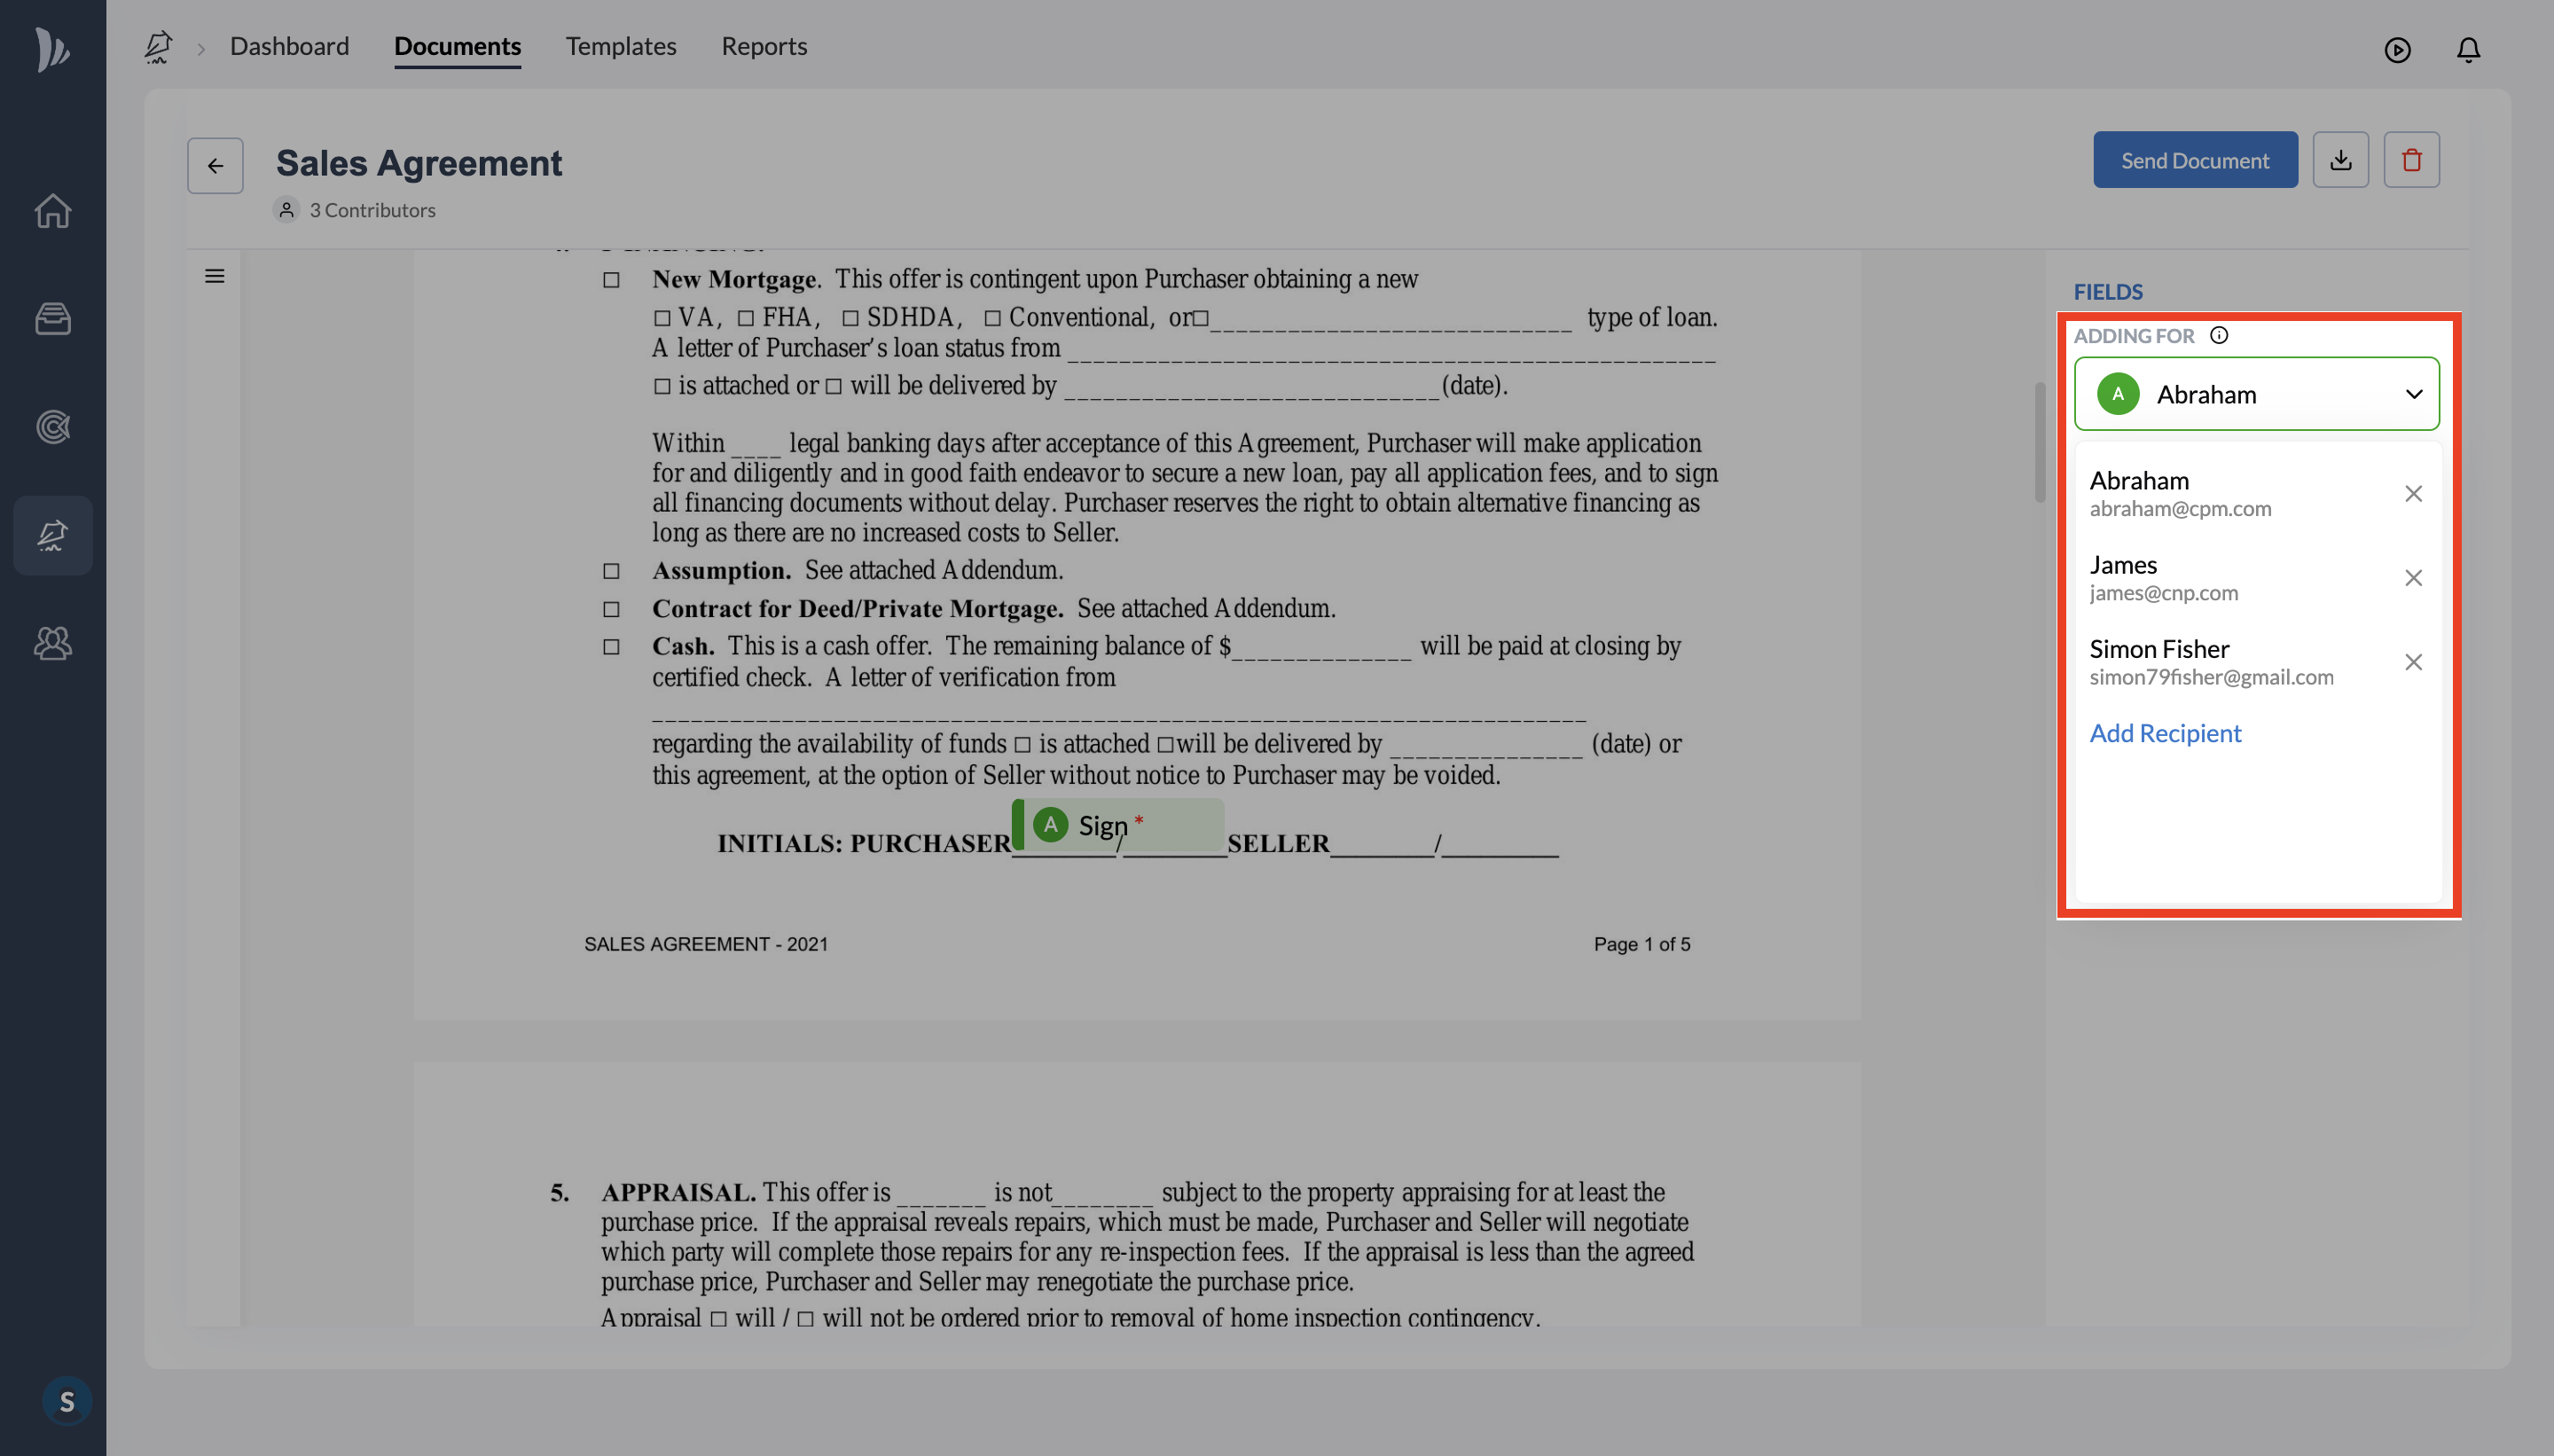
Task: Open the Reports tab
Action: [x=763, y=46]
